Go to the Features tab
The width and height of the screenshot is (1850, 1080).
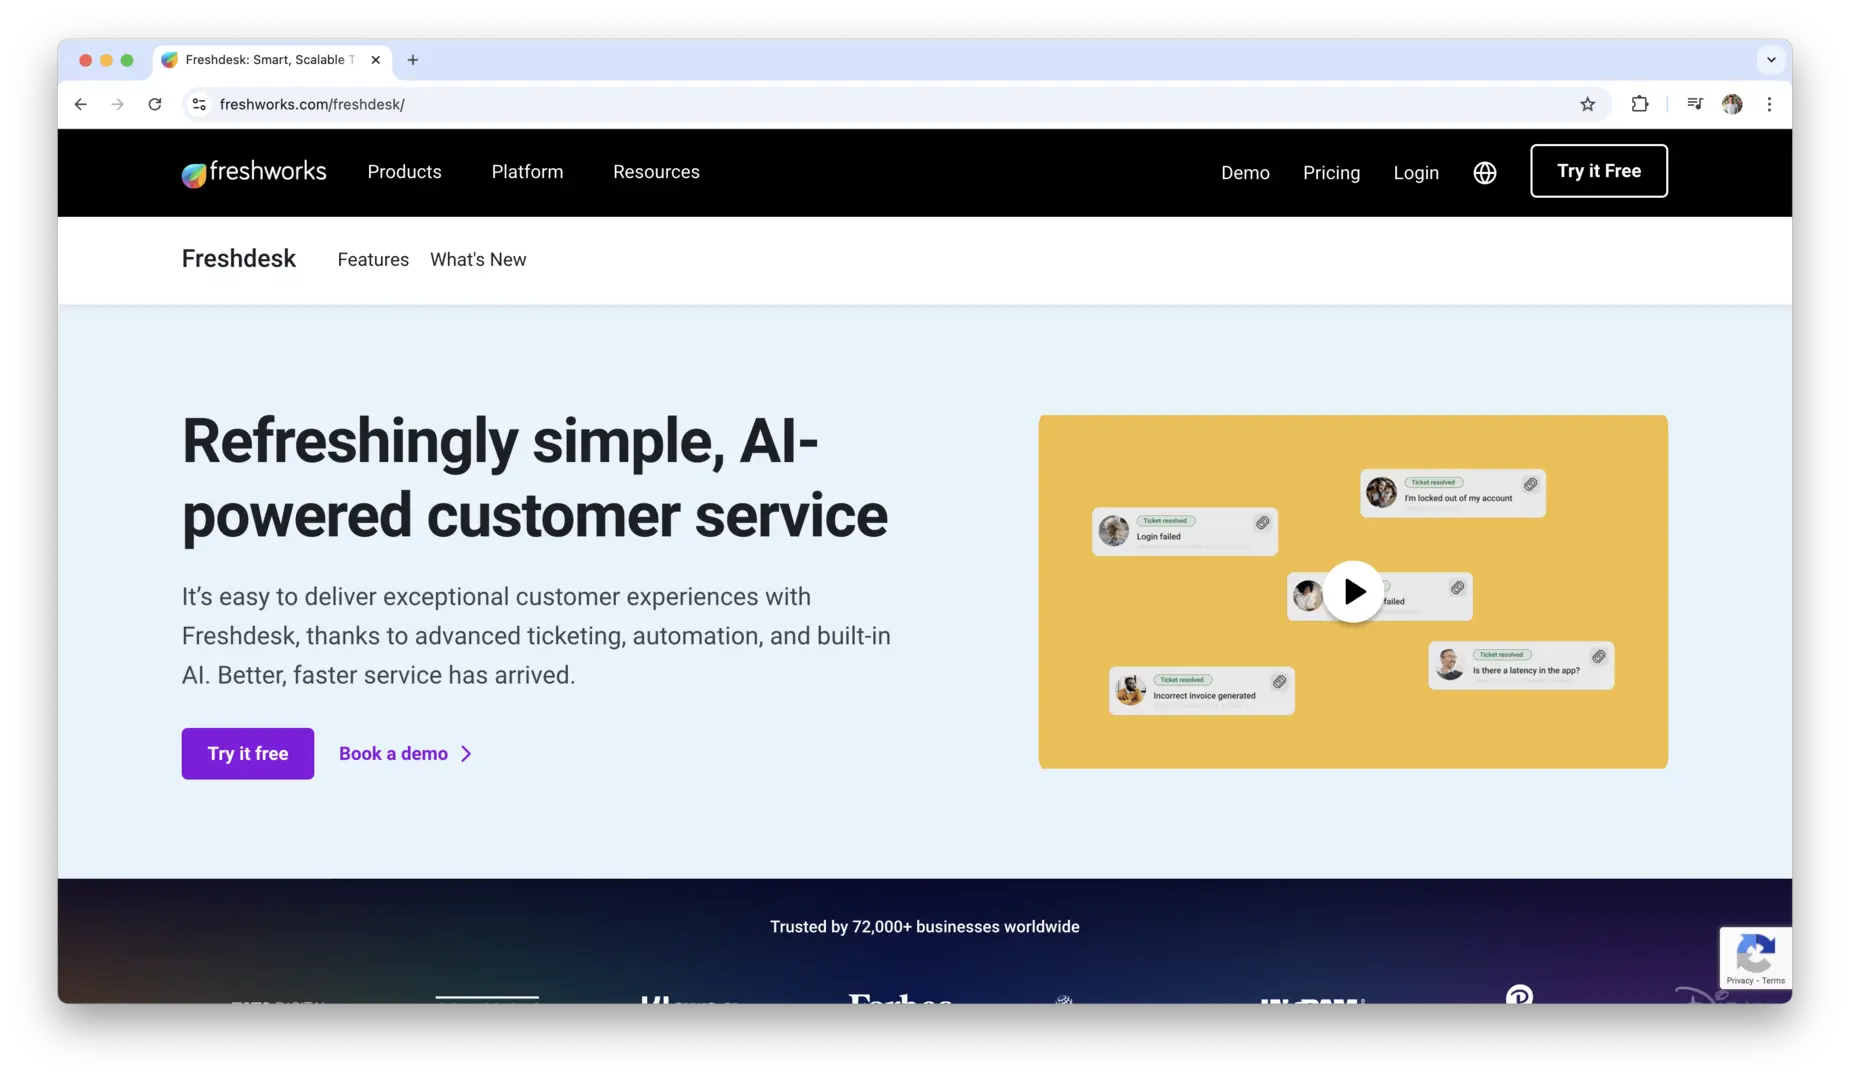tap(373, 260)
